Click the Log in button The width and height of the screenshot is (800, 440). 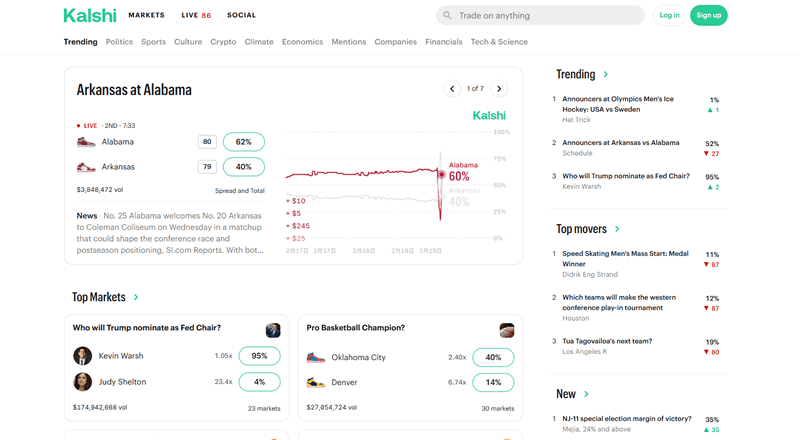669,15
